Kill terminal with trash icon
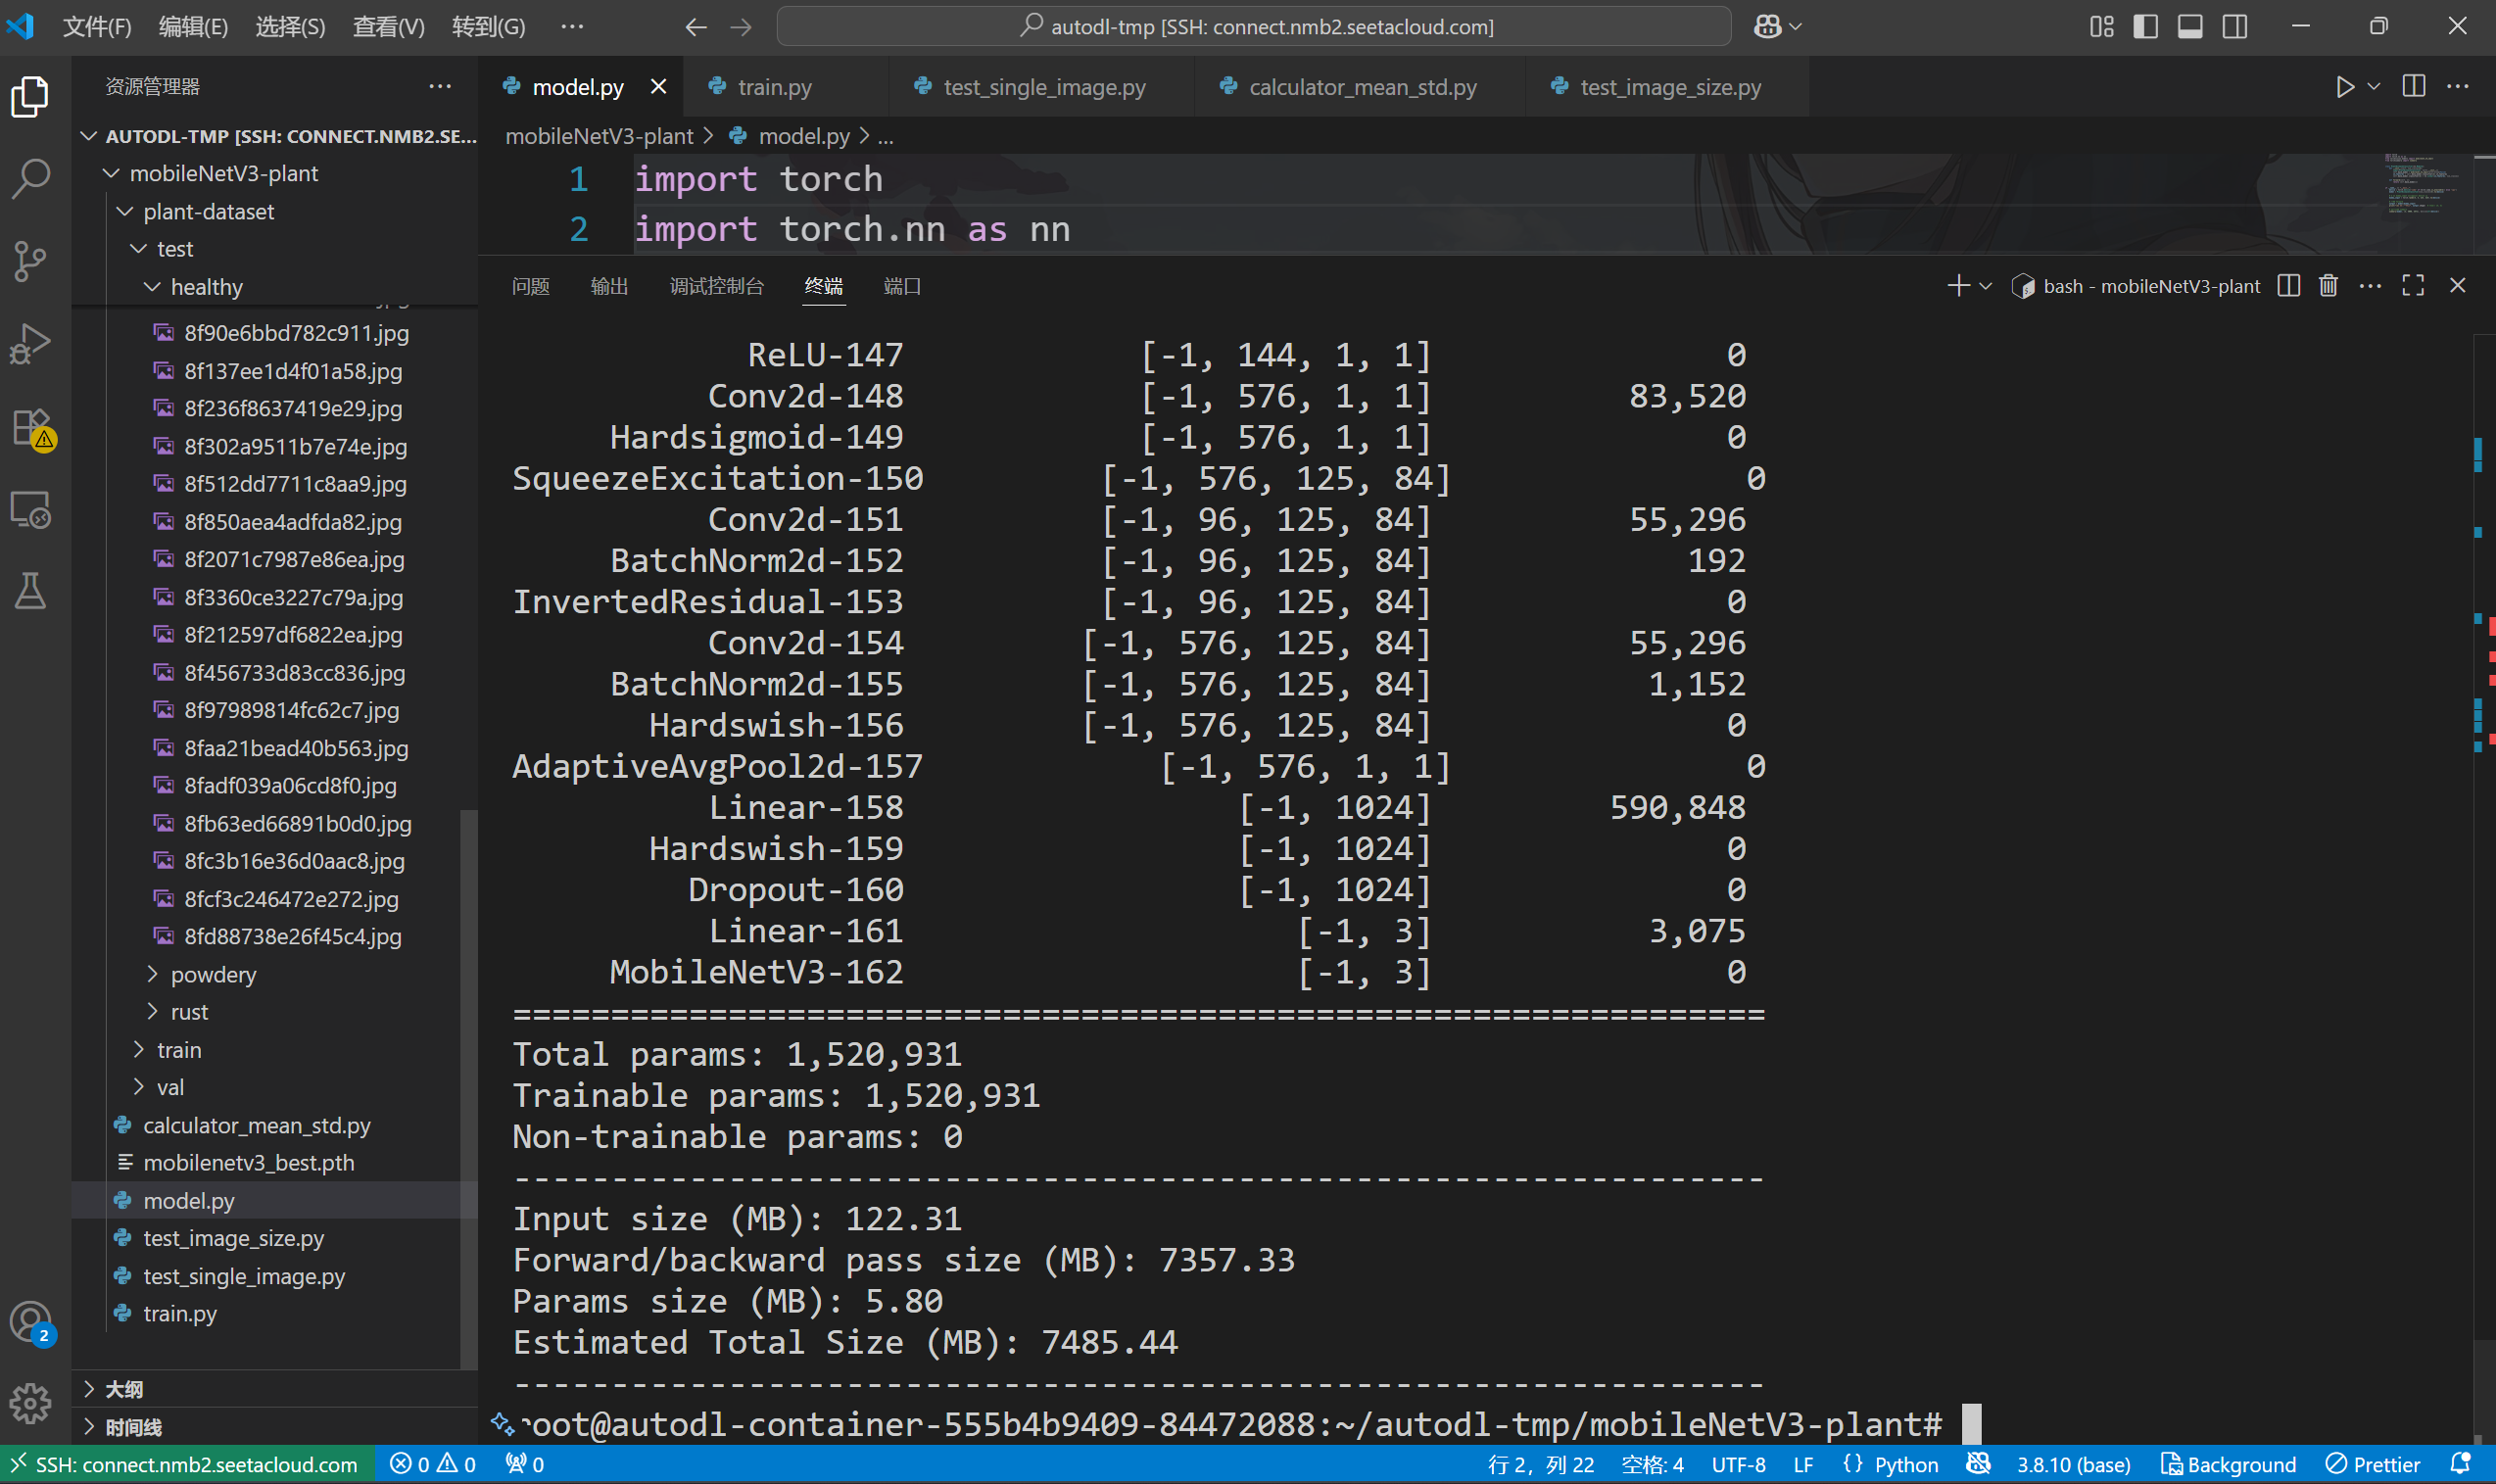This screenshot has height=1484, width=2496. click(2328, 286)
